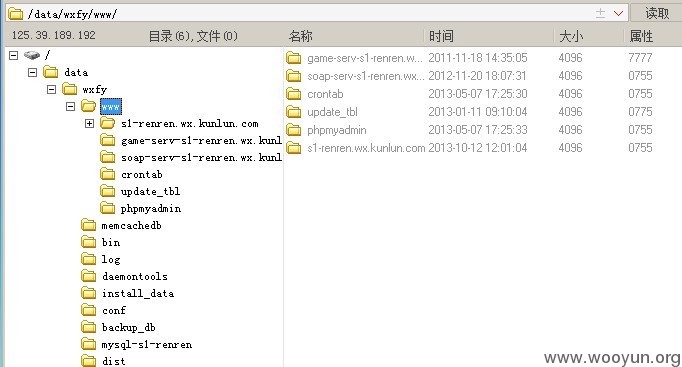Select update_tbl folder in tree

coord(150,191)
